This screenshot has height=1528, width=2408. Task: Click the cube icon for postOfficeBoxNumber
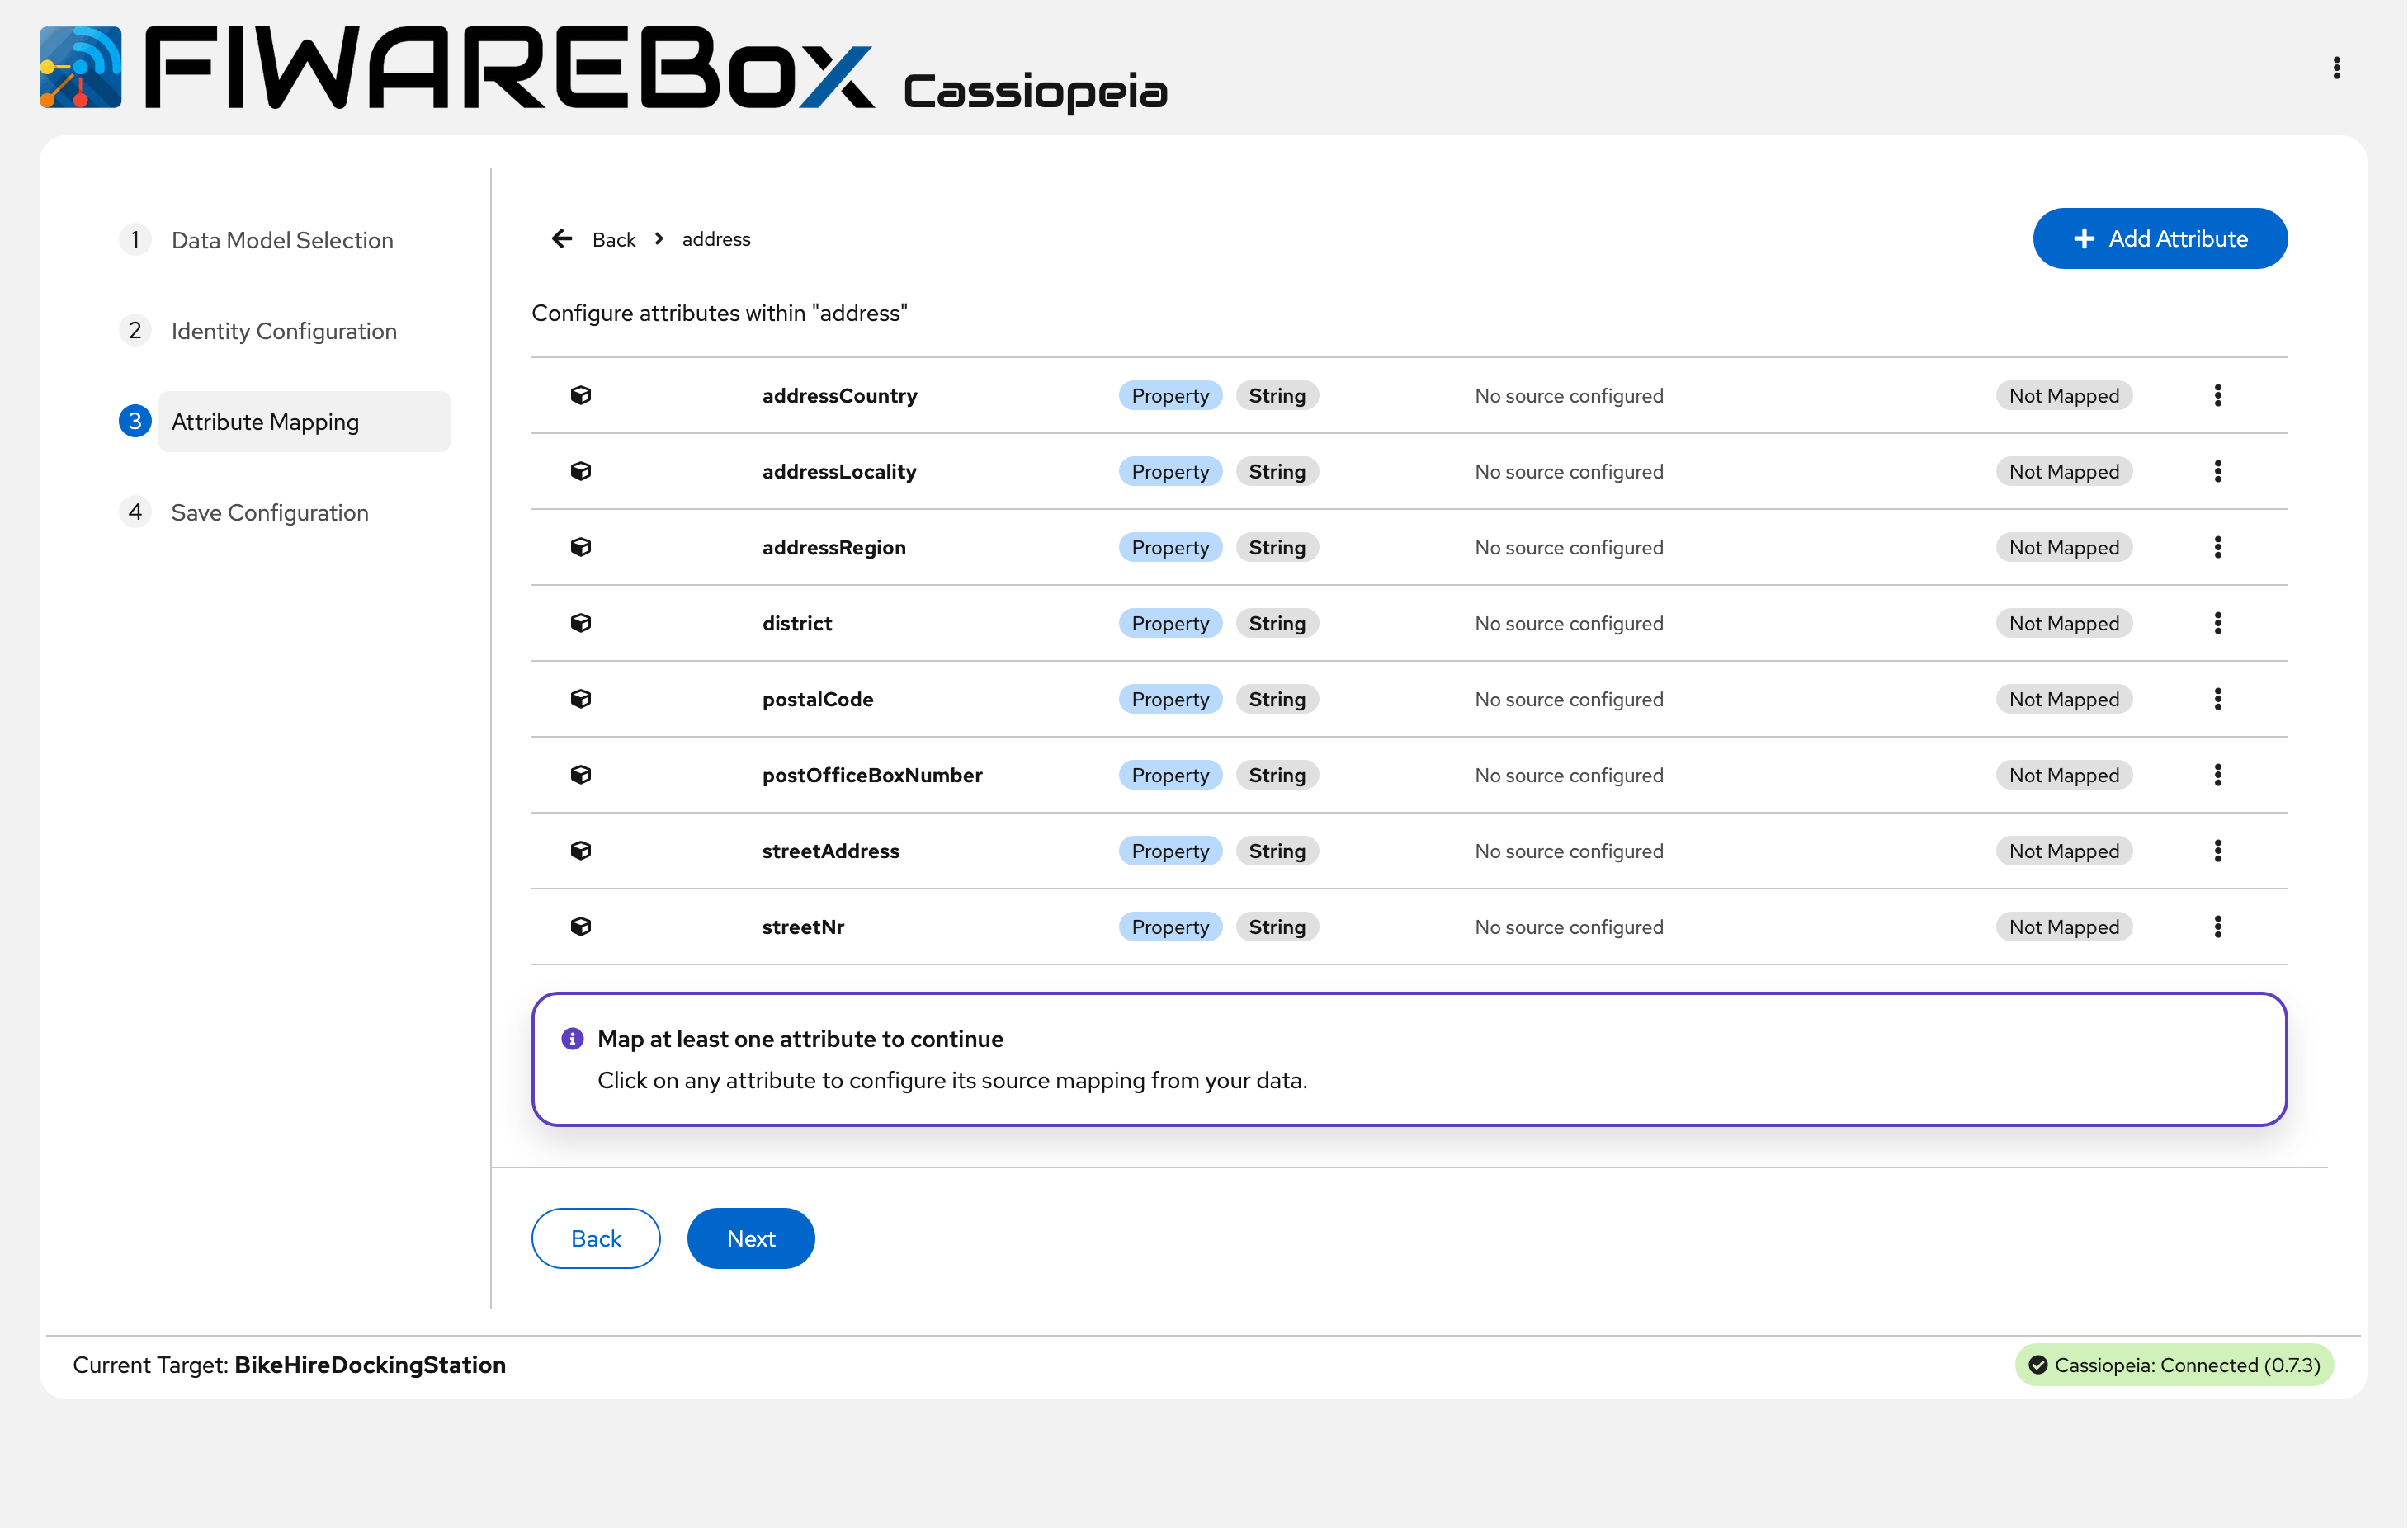[581, 775]
